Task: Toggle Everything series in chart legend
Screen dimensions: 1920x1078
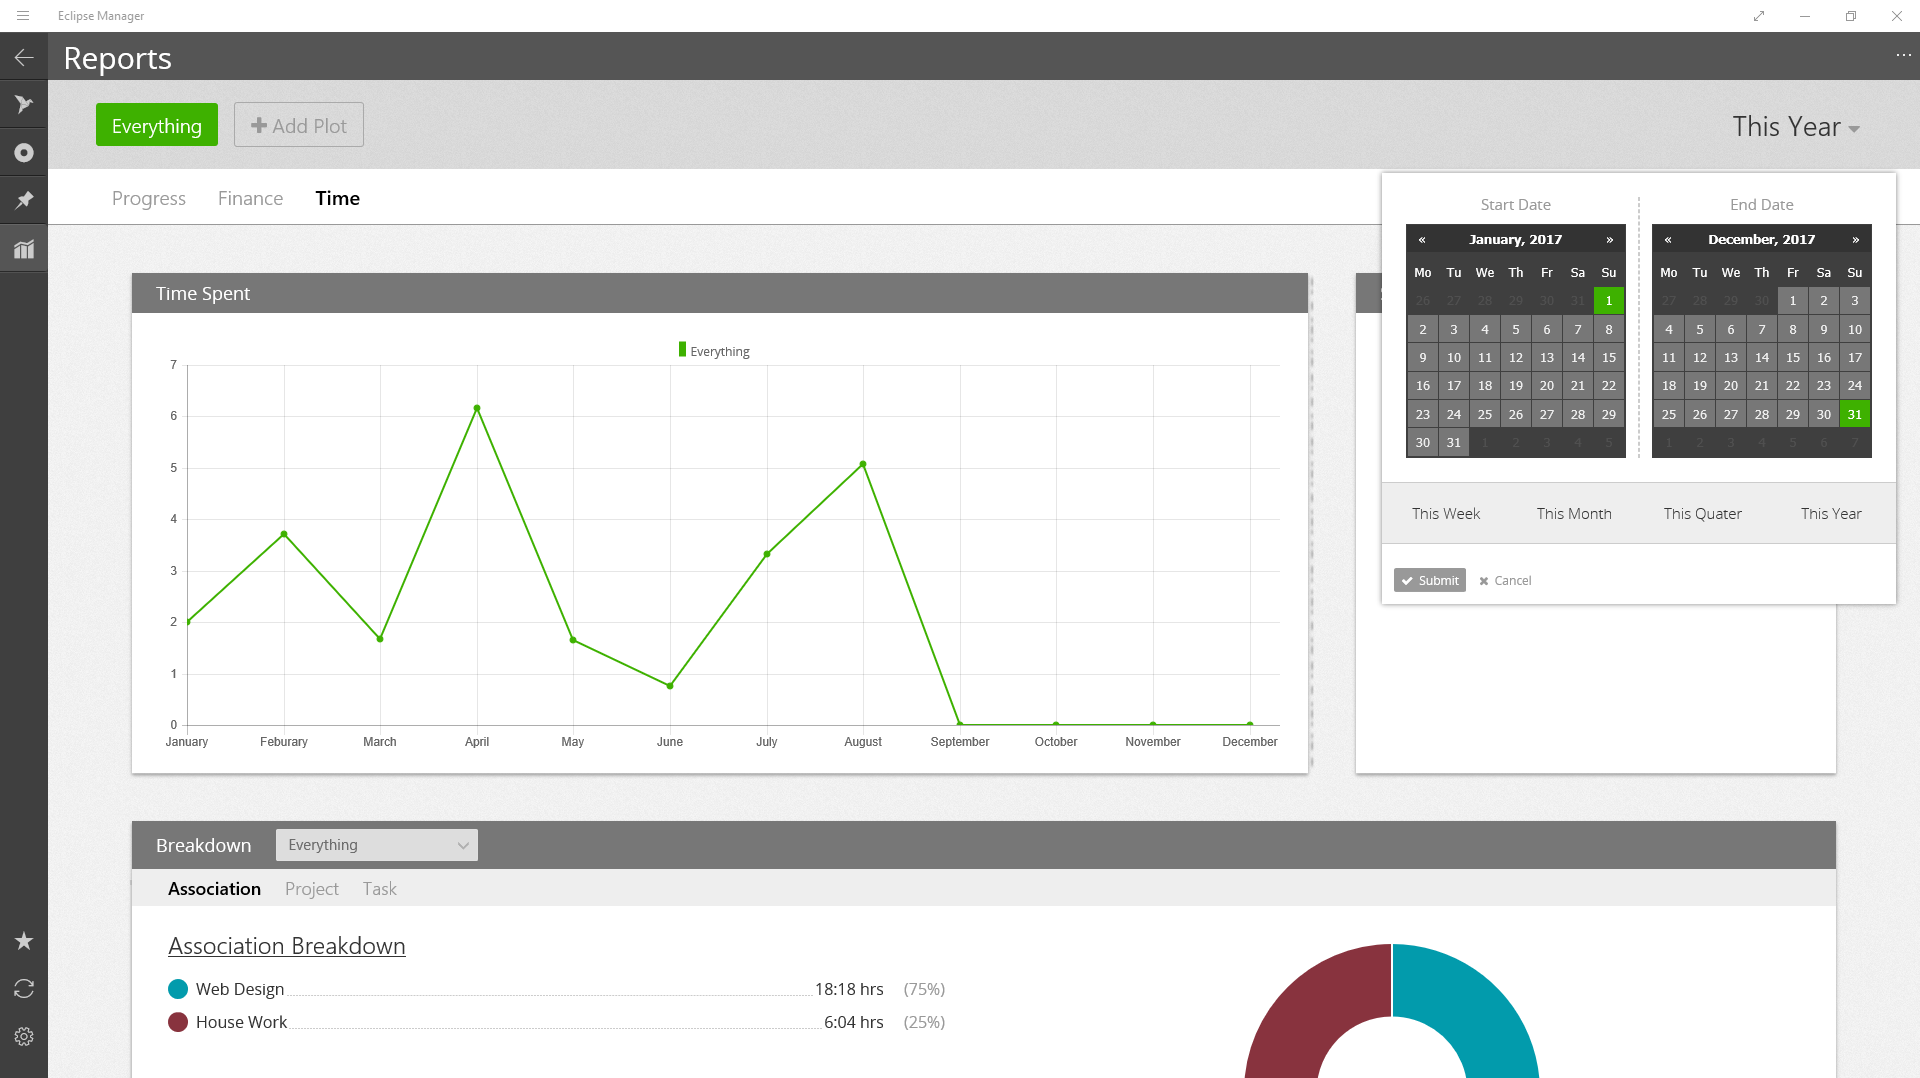Action: click(x=714, y=351)
